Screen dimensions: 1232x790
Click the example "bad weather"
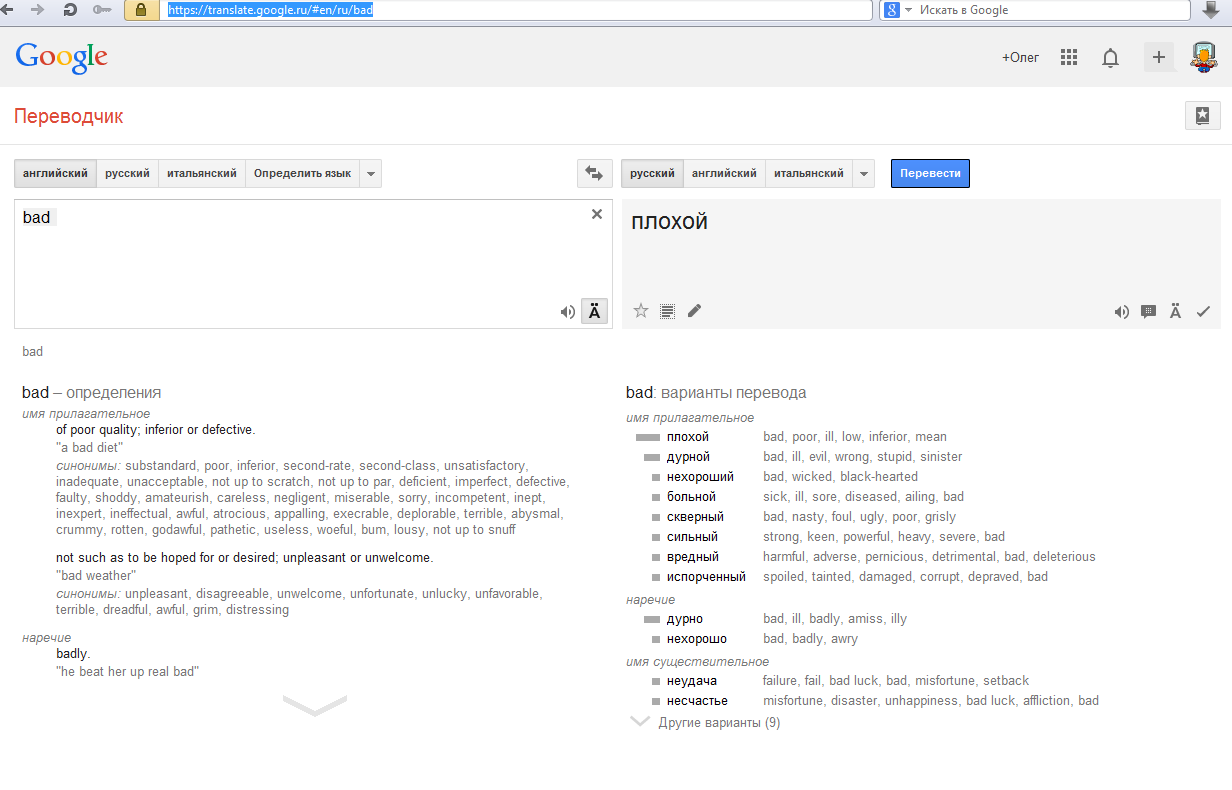pyautogui.click(x=96, y=576)
